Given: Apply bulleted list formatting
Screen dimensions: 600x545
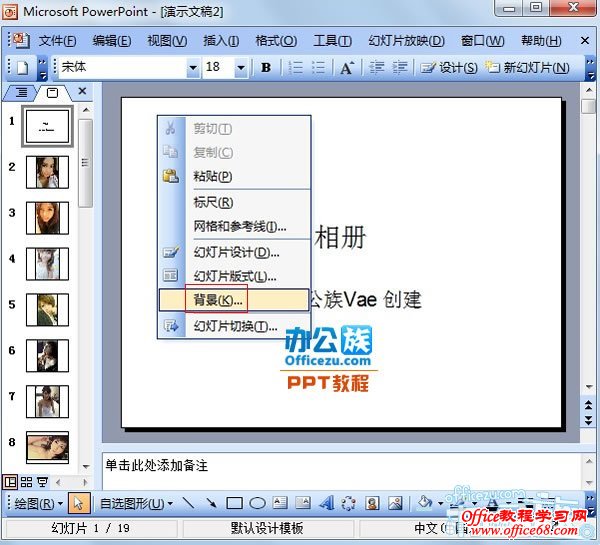Looking at the screenshot, I should [x=318, y=68].
